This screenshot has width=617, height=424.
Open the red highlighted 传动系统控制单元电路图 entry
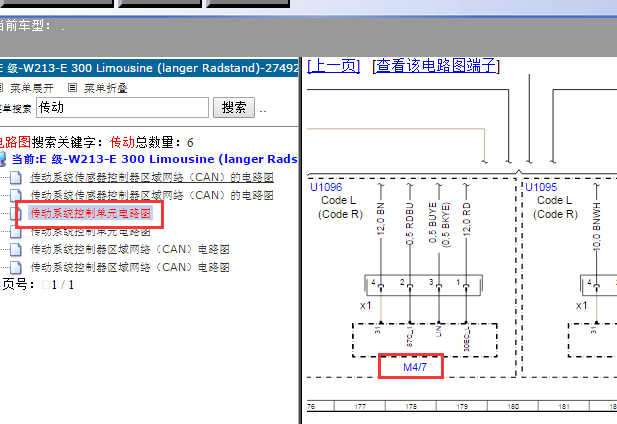pos(91,213)
